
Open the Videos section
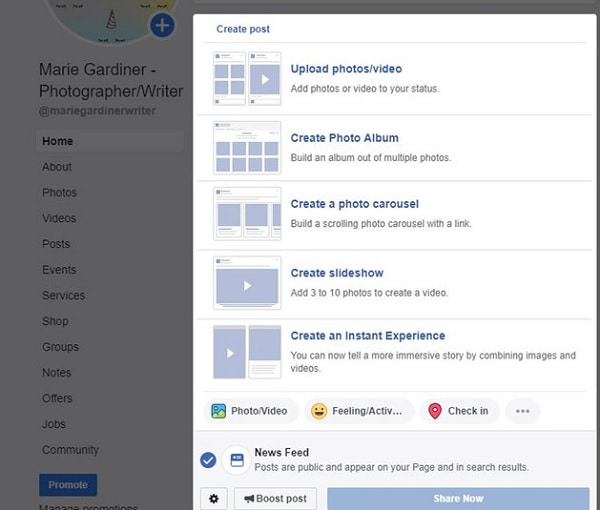[59, 218]
